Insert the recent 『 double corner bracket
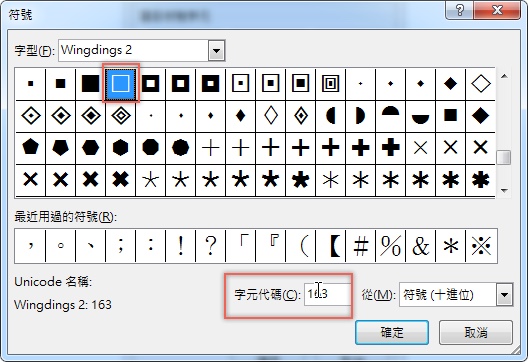This screenshot has height=362, width=528. tap(270, 245)
